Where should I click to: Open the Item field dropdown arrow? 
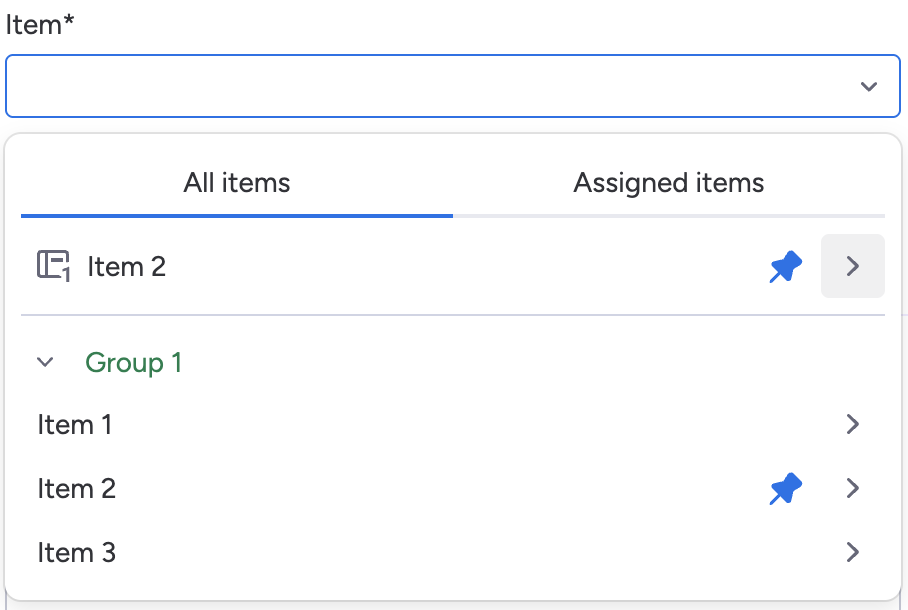coord(868,87)
